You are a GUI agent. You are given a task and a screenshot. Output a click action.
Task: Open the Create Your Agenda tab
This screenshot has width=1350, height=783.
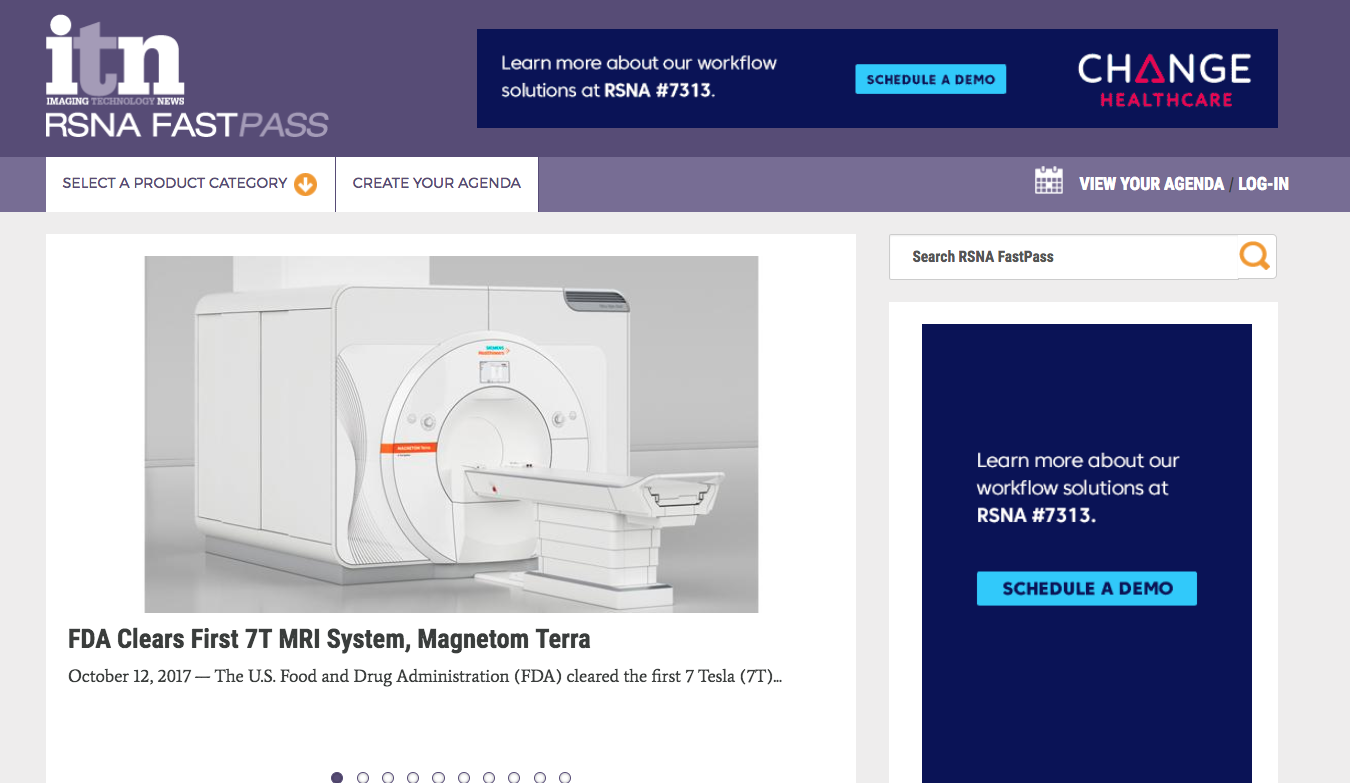[436, 184]
